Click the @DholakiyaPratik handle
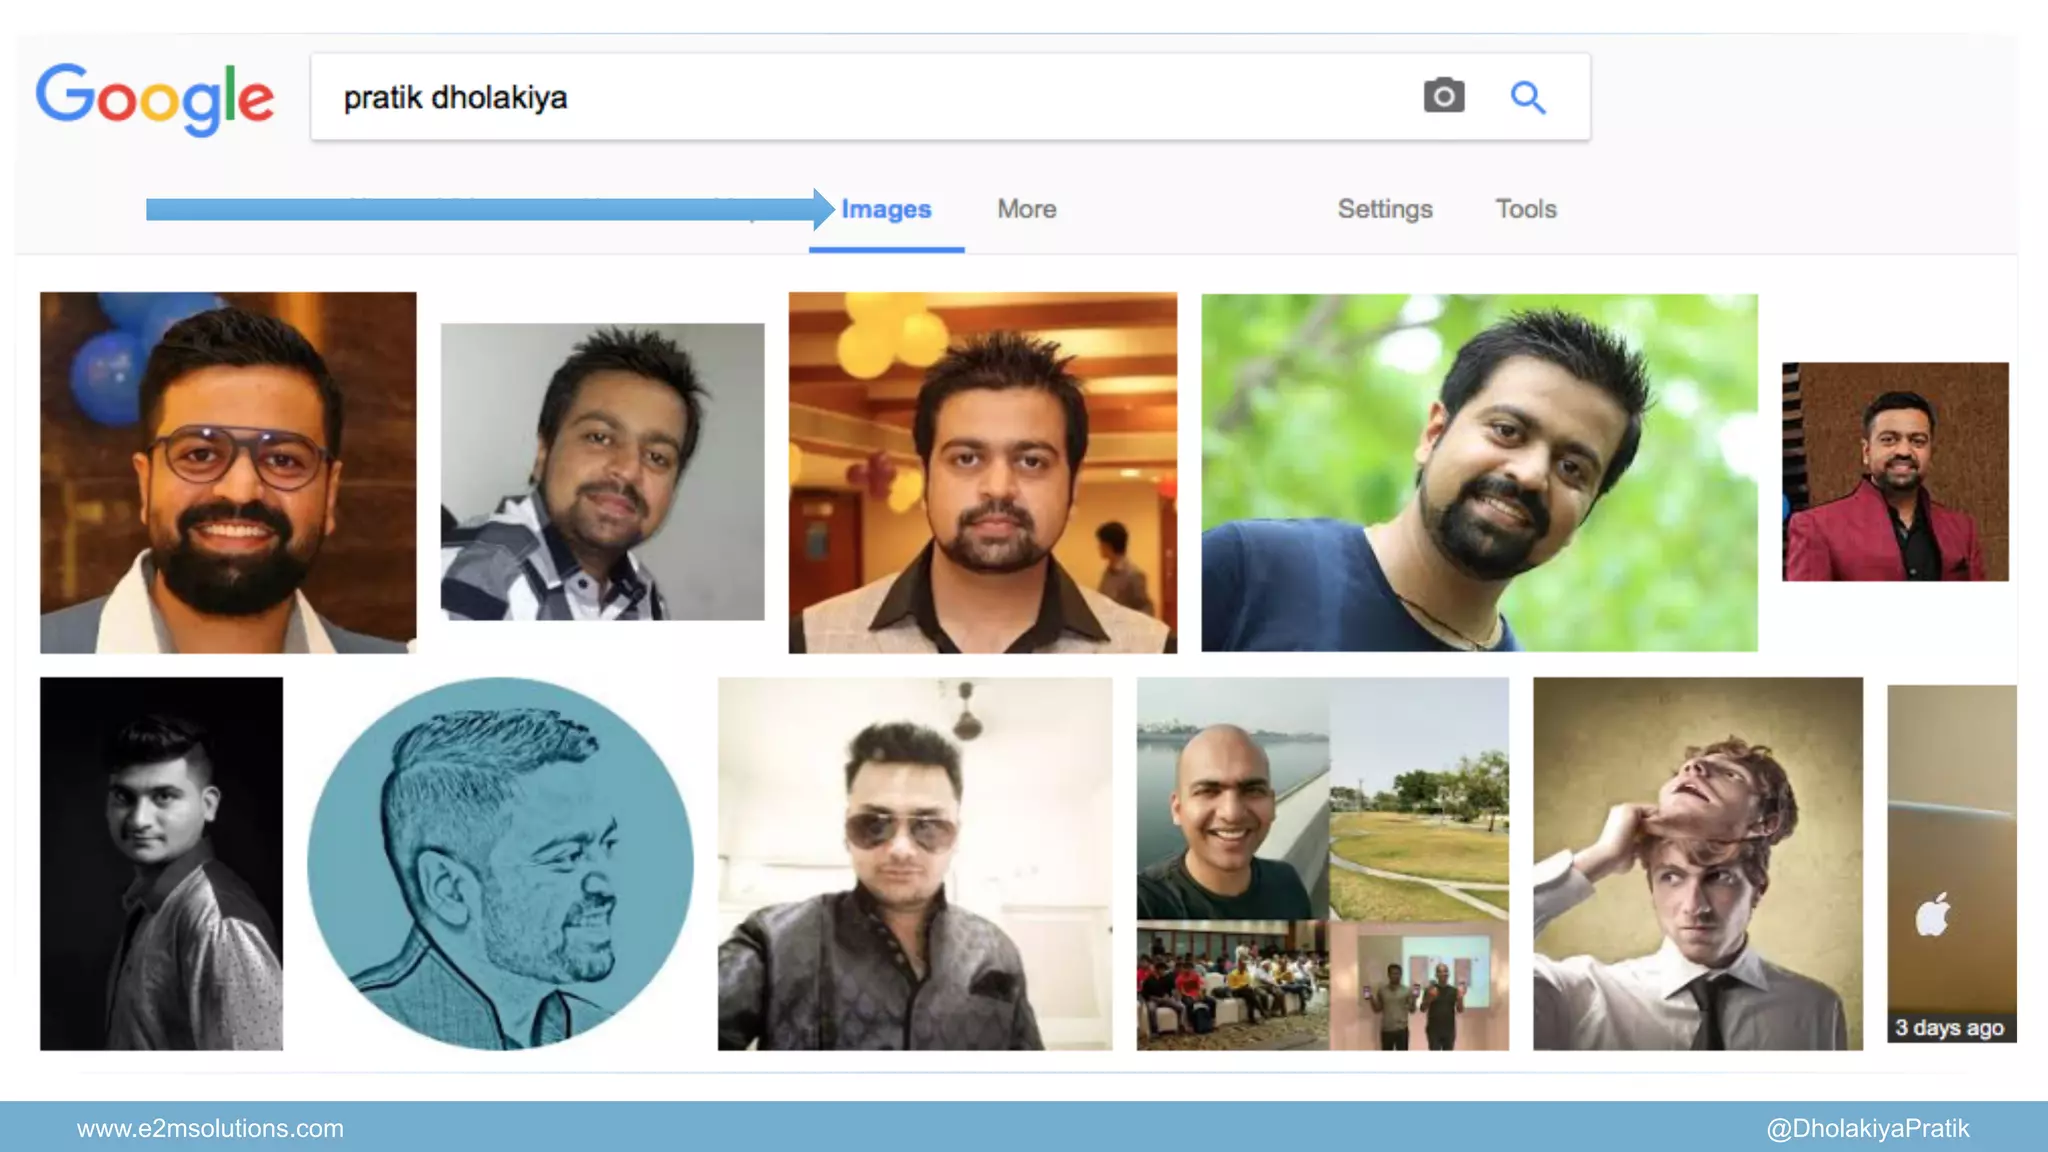Image resolution: width=2048 pixels, height=1152 pixels. [1867, 1128]
